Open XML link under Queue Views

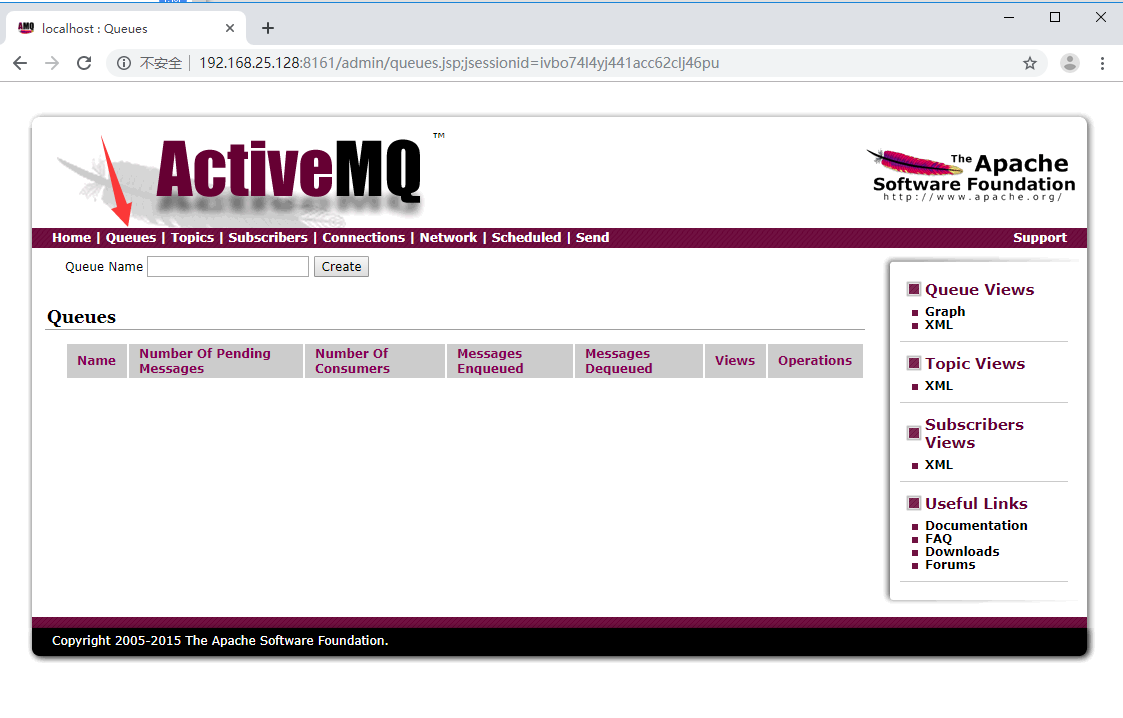click(x=939, y=325)
